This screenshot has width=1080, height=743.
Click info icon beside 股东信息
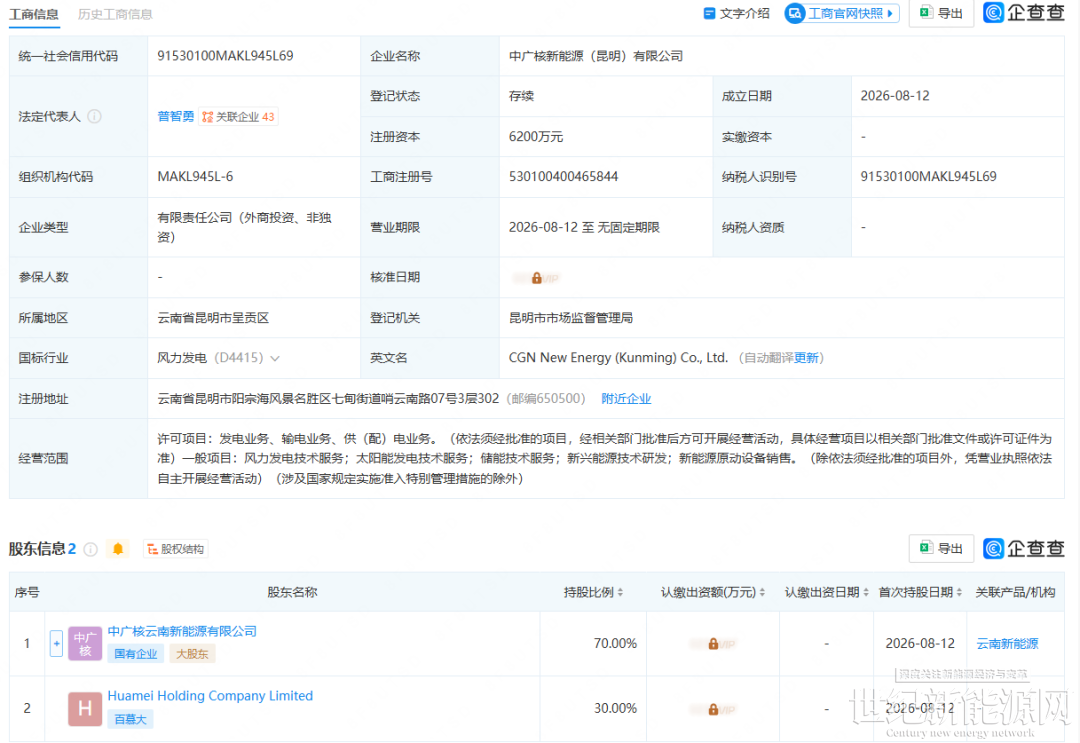tap(91, 549)
